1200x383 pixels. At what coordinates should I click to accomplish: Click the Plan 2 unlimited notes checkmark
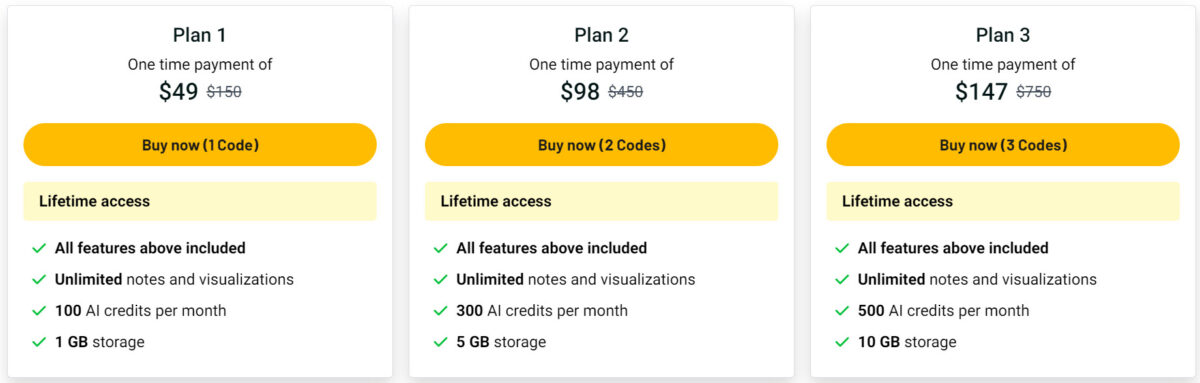(x=441, y=280)
